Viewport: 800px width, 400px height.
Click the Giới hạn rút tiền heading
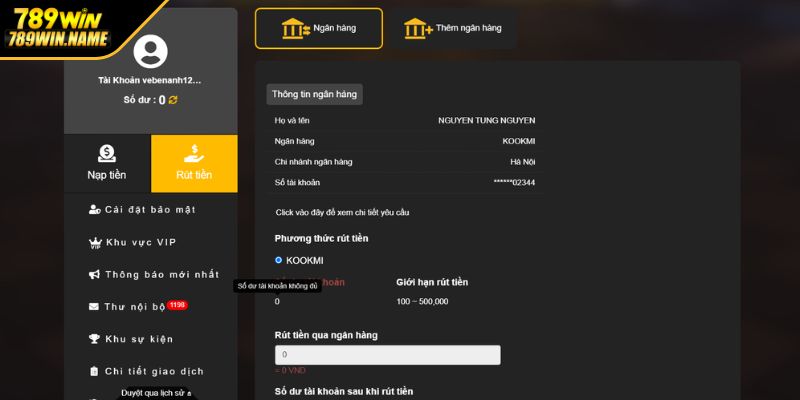click(432, 282)
